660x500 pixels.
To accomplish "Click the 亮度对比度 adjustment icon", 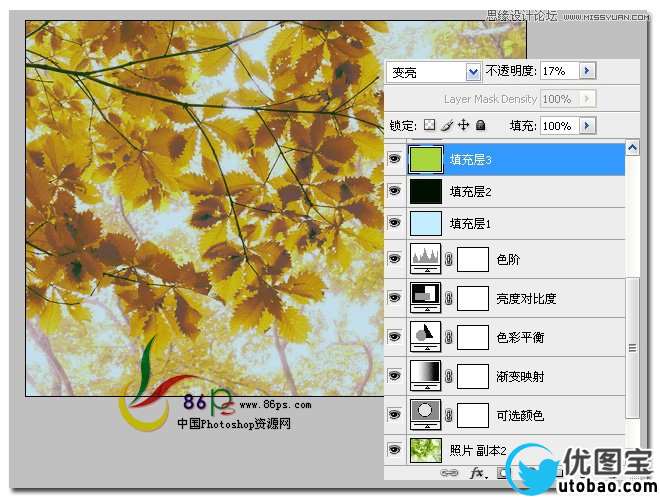I will 426,298.
